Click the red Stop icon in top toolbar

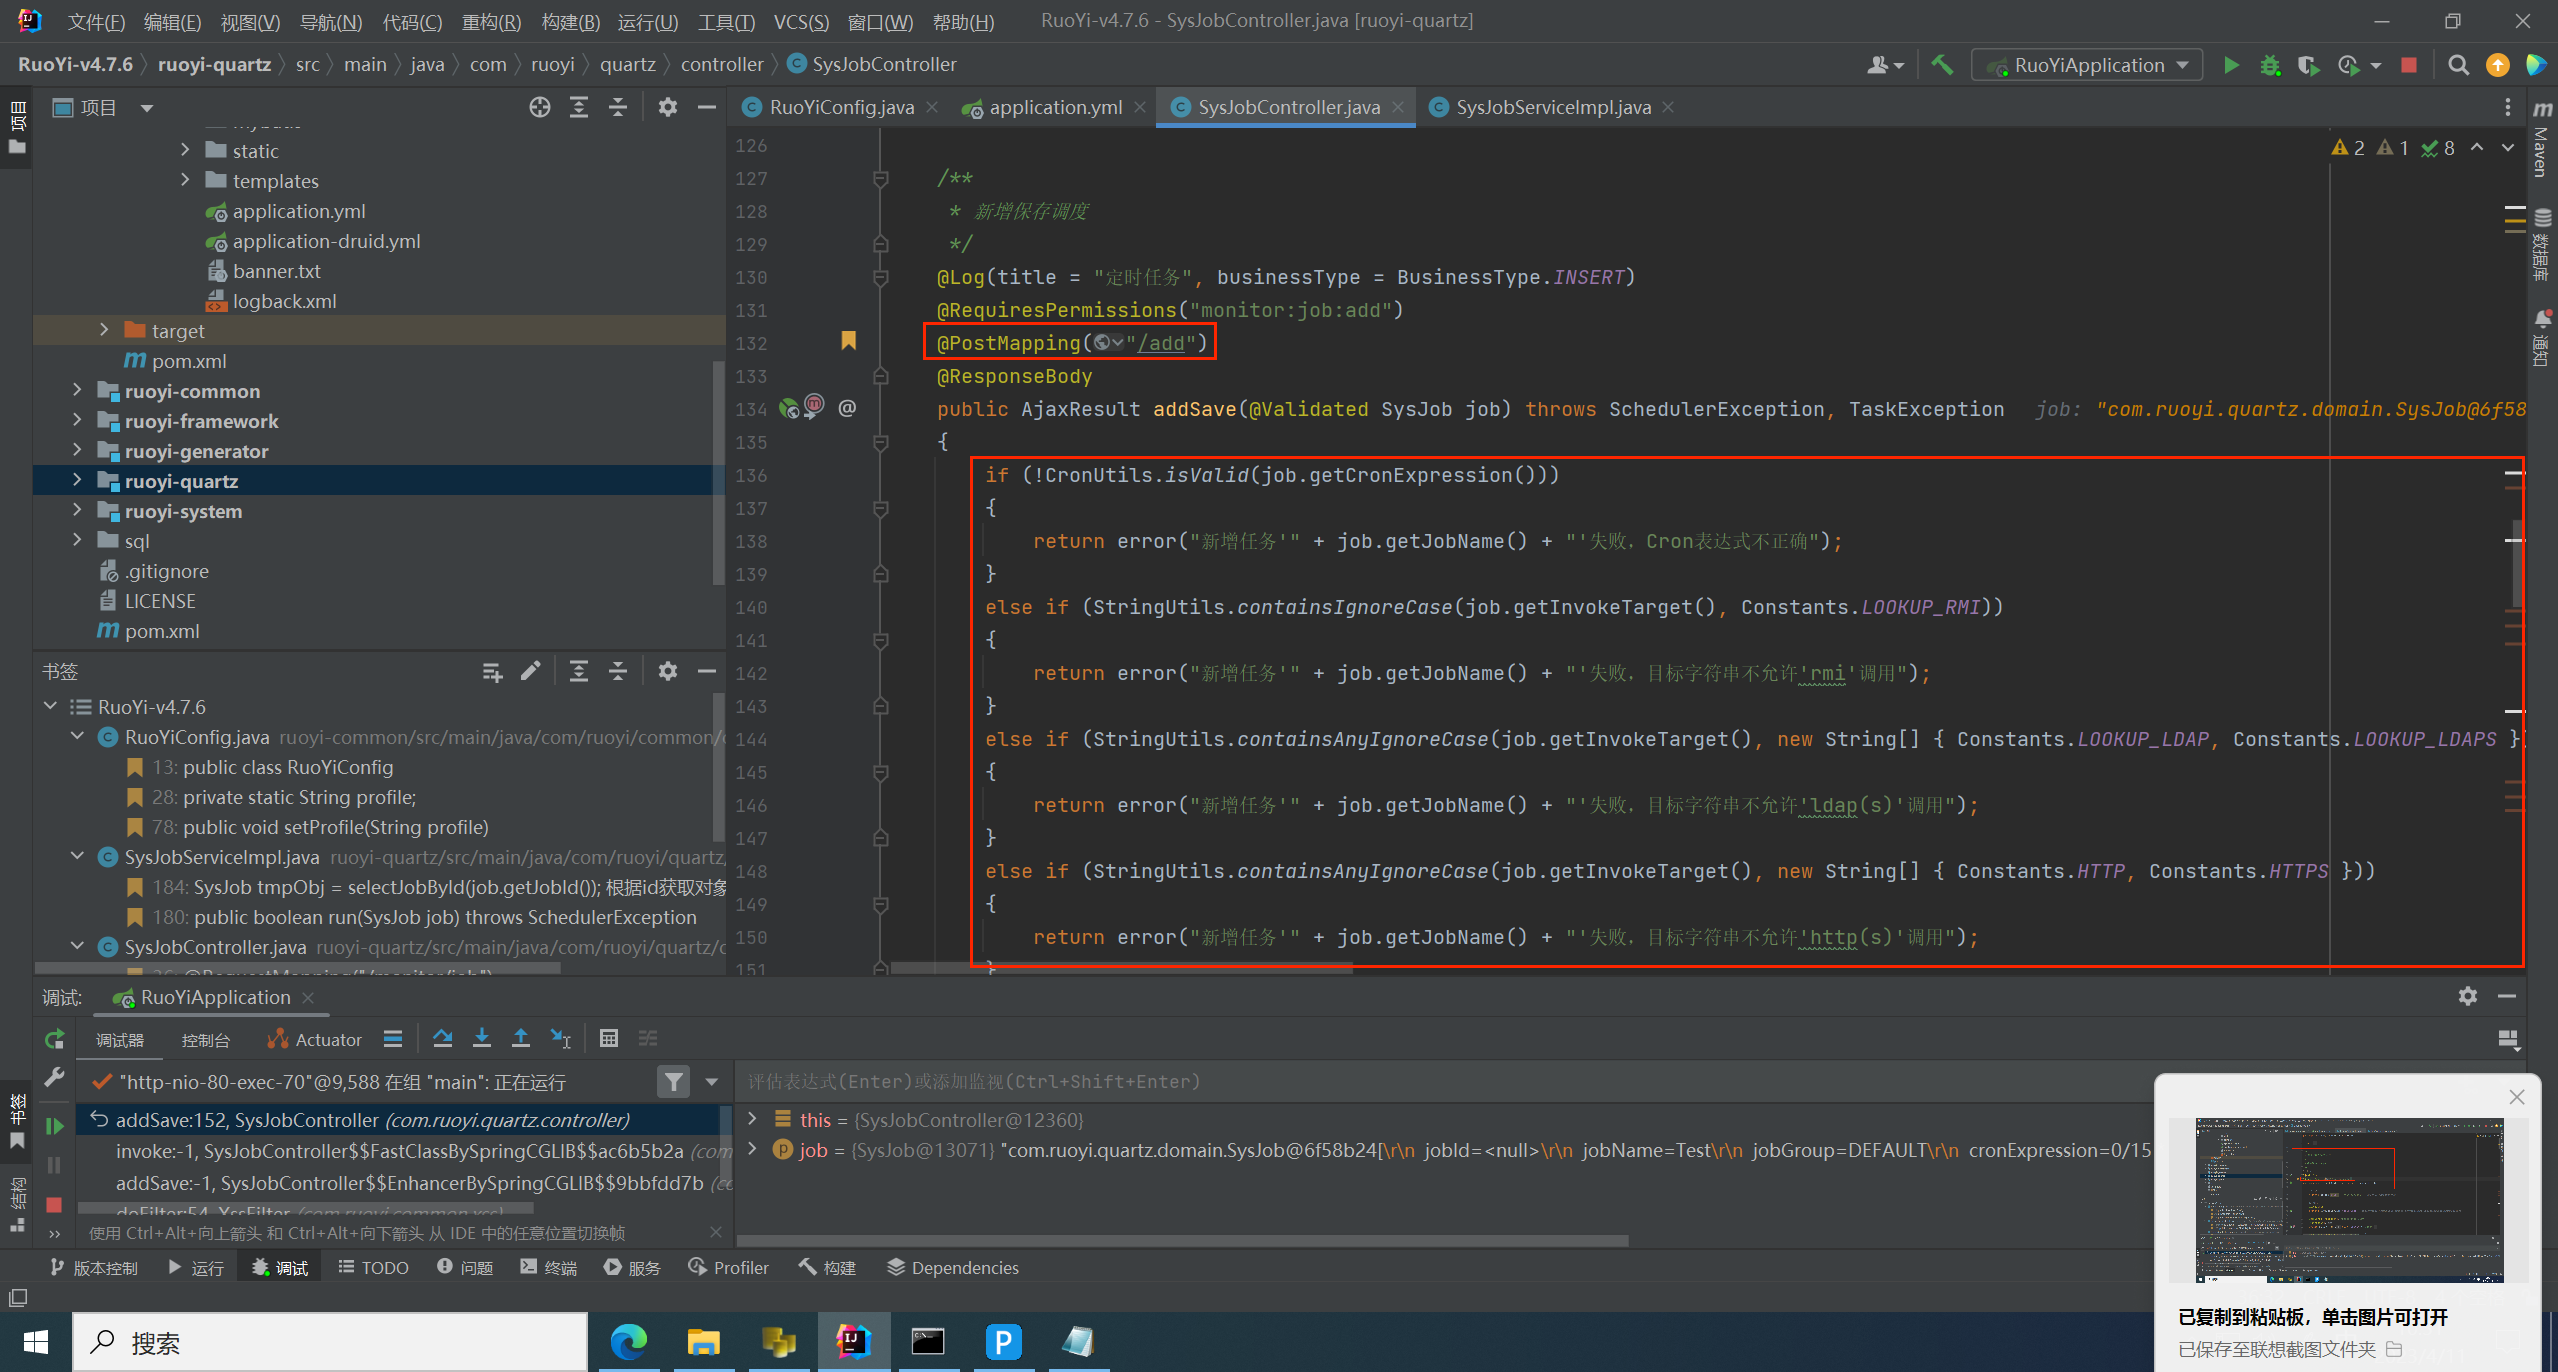(2409, 65)
